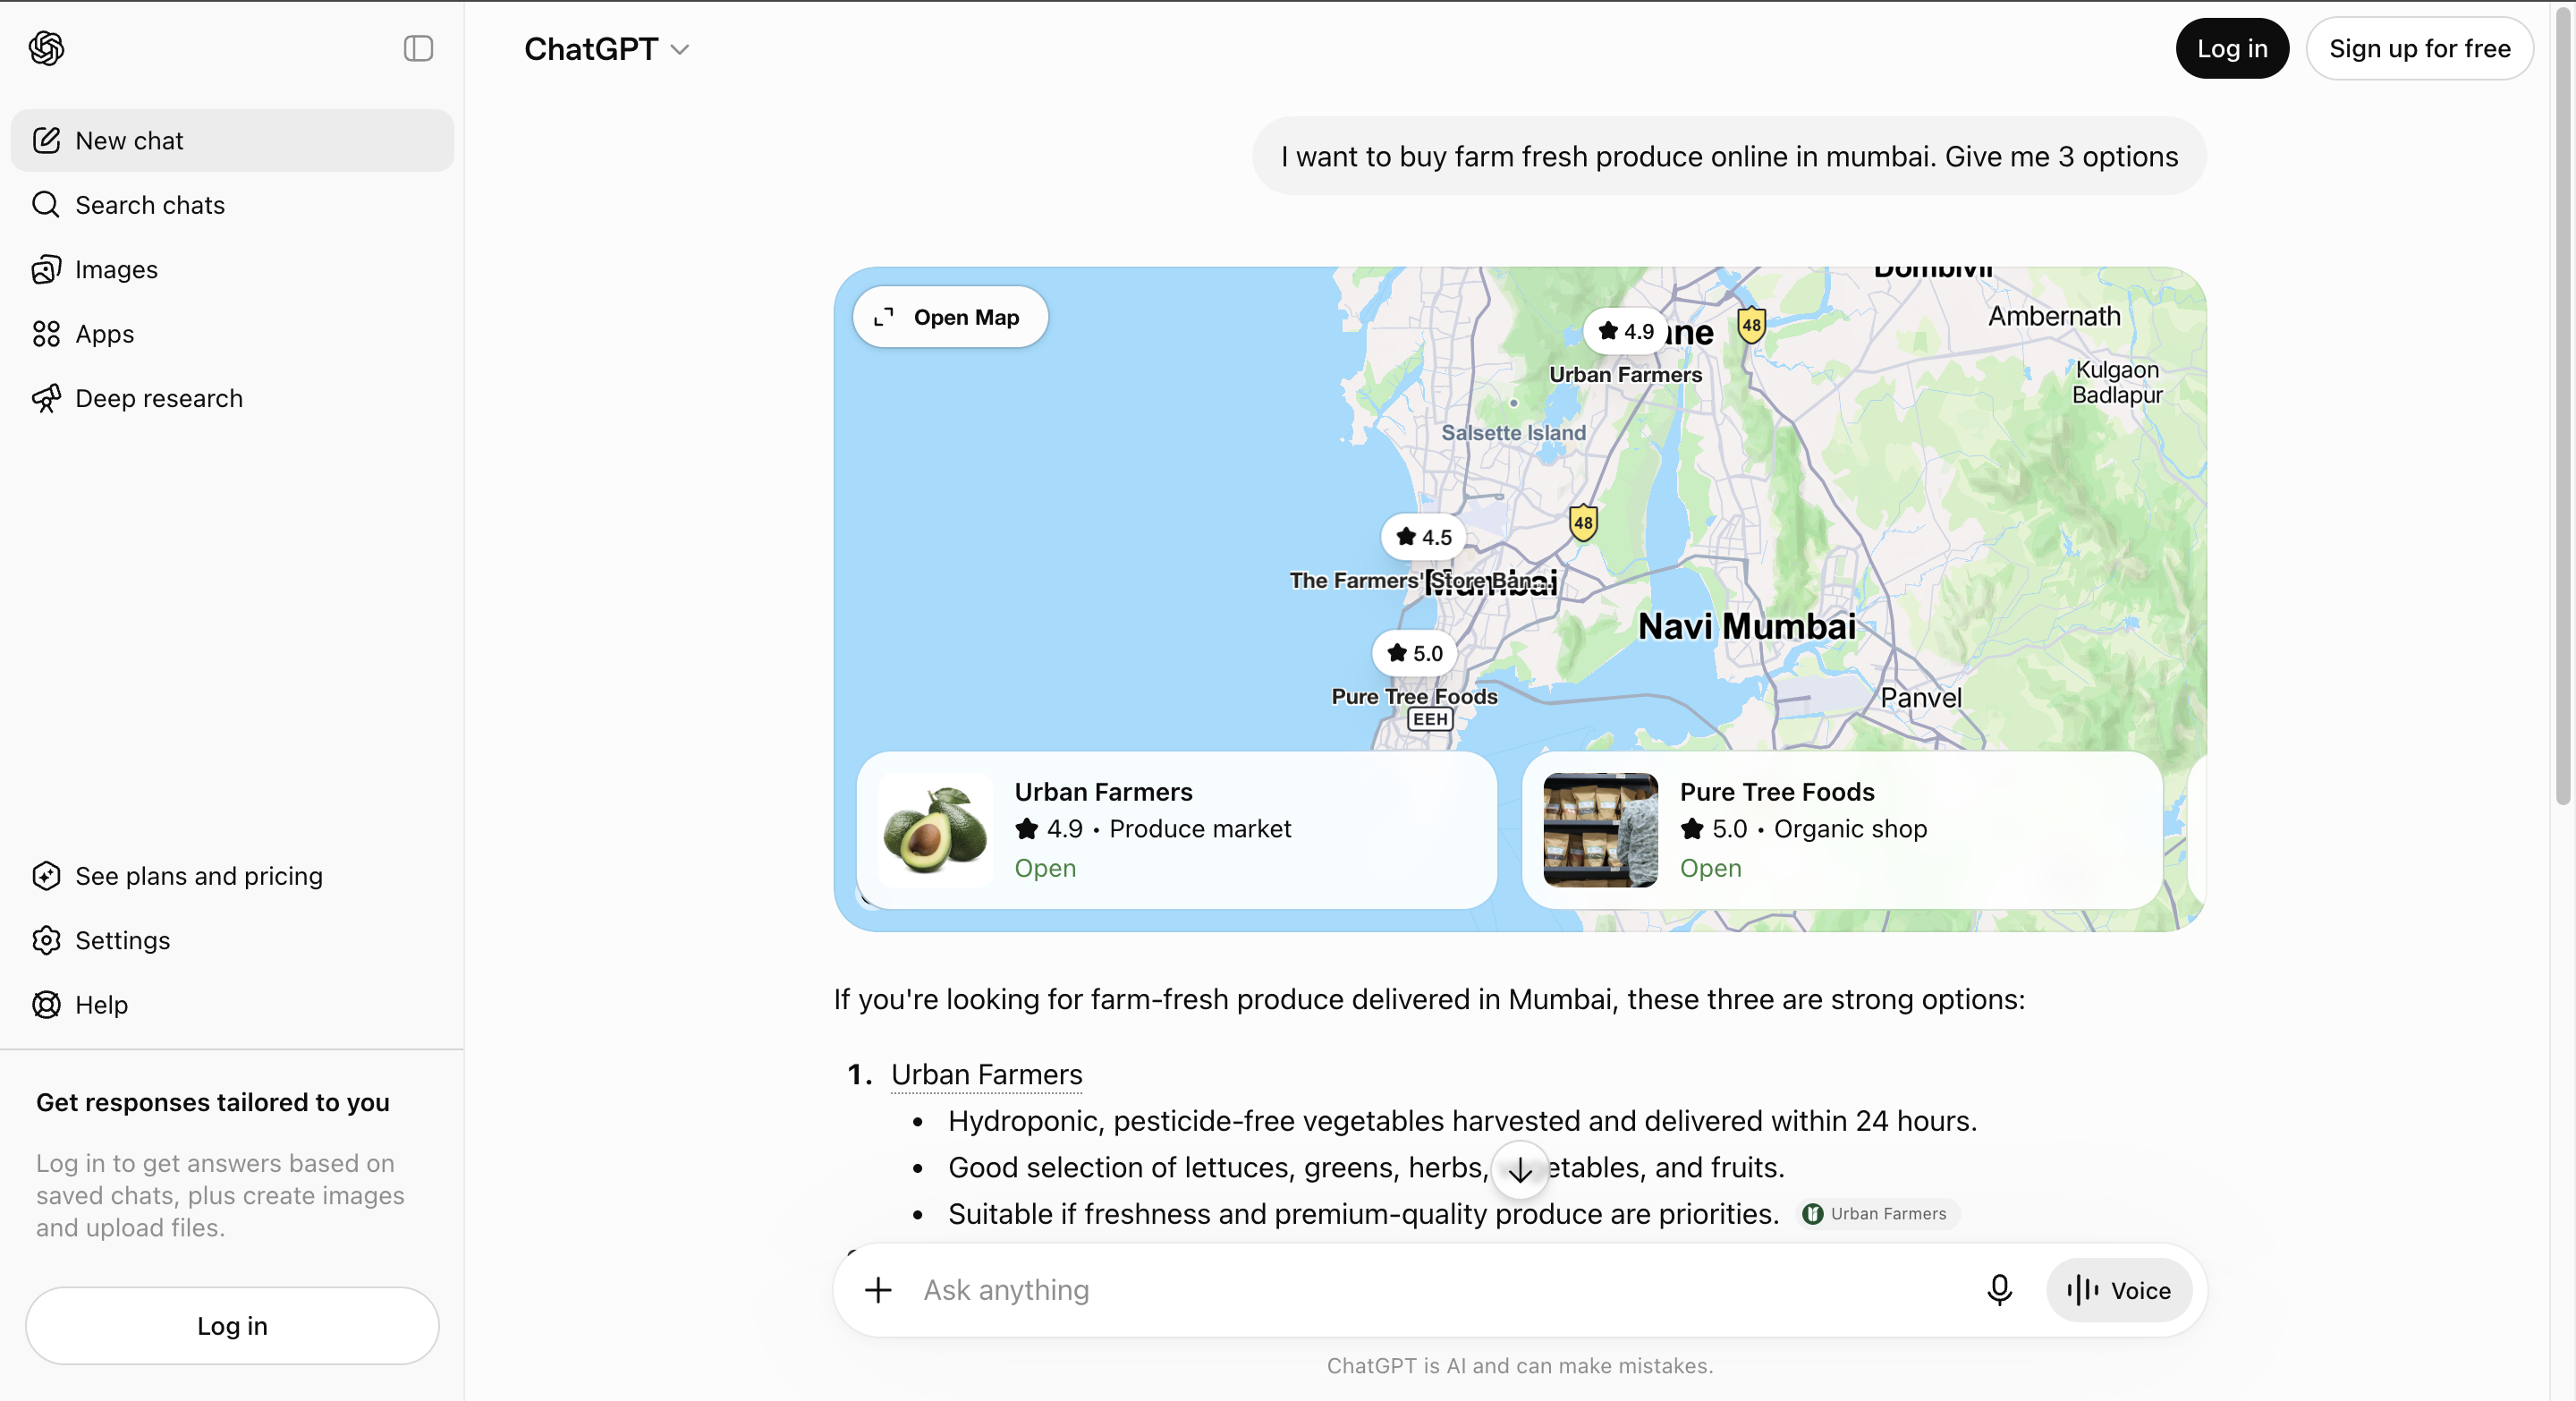
Task: Click the Kulgaon Badlapur map label
Action: [2117, 382]
